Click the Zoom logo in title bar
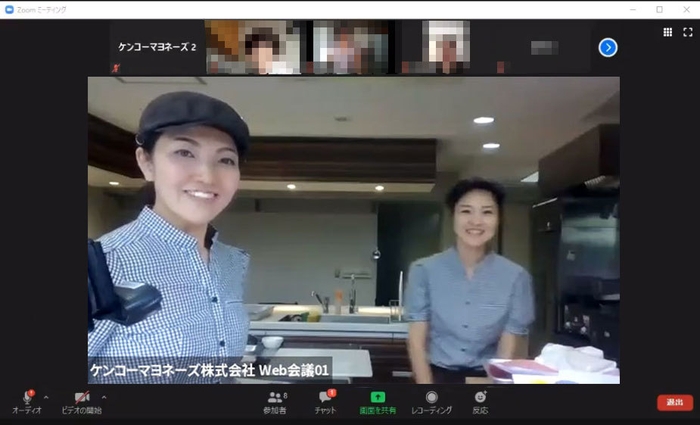 [9, 9]
